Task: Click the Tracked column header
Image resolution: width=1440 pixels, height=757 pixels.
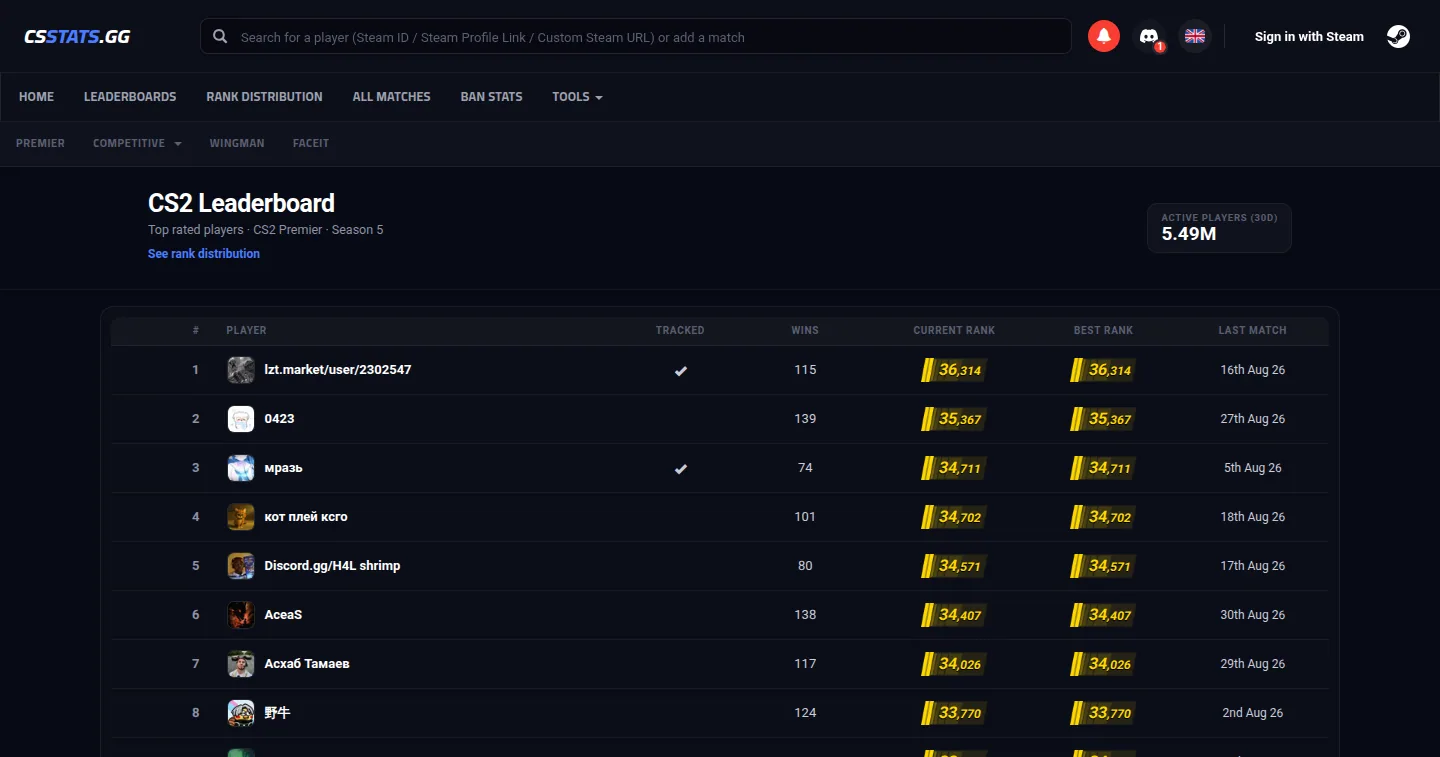Action: tap(680, 330)
